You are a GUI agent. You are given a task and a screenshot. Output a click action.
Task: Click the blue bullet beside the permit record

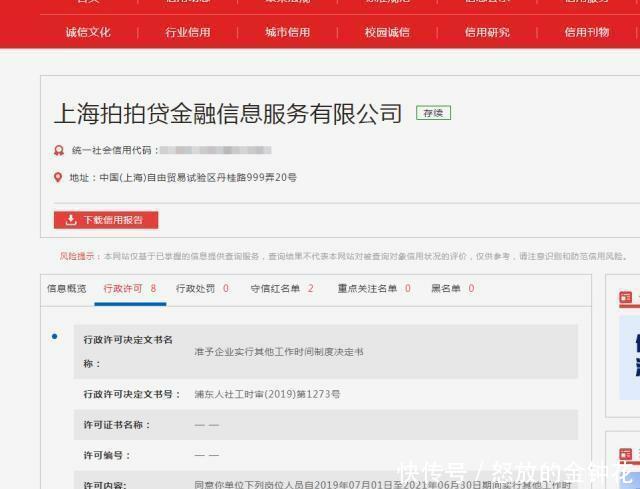(54, 336)
